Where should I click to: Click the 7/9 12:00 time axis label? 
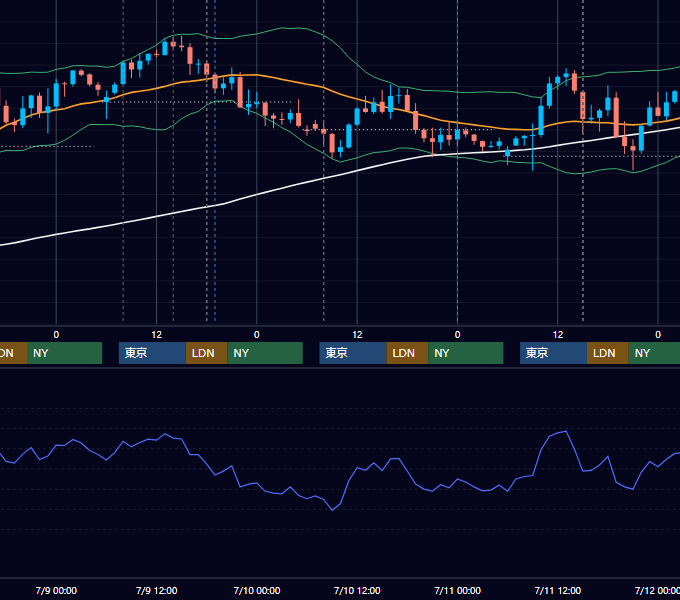tap(157, 590)
